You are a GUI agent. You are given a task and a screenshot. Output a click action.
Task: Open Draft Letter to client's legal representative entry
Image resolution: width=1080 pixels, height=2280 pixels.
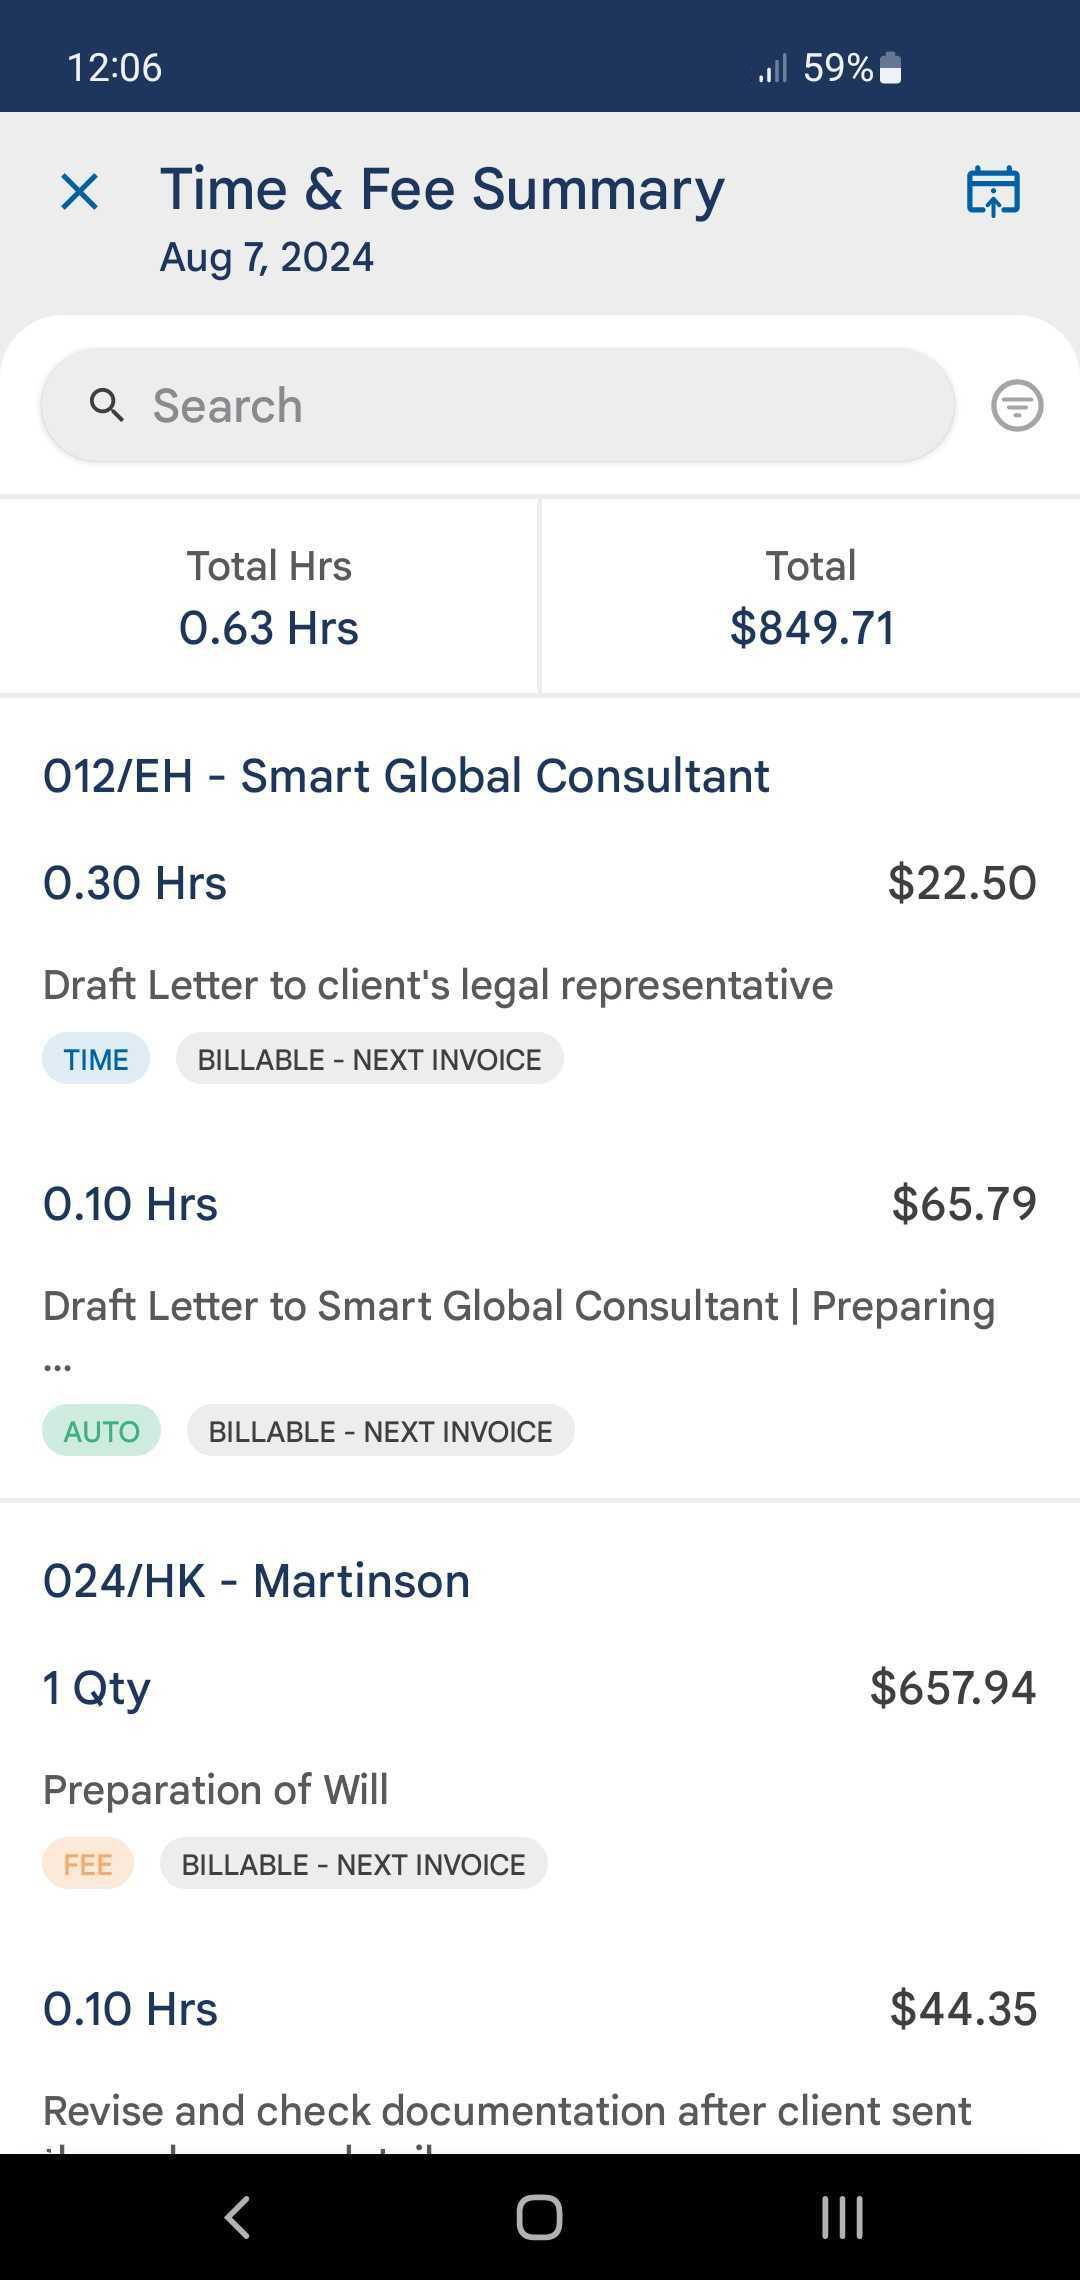coord(438,985)
